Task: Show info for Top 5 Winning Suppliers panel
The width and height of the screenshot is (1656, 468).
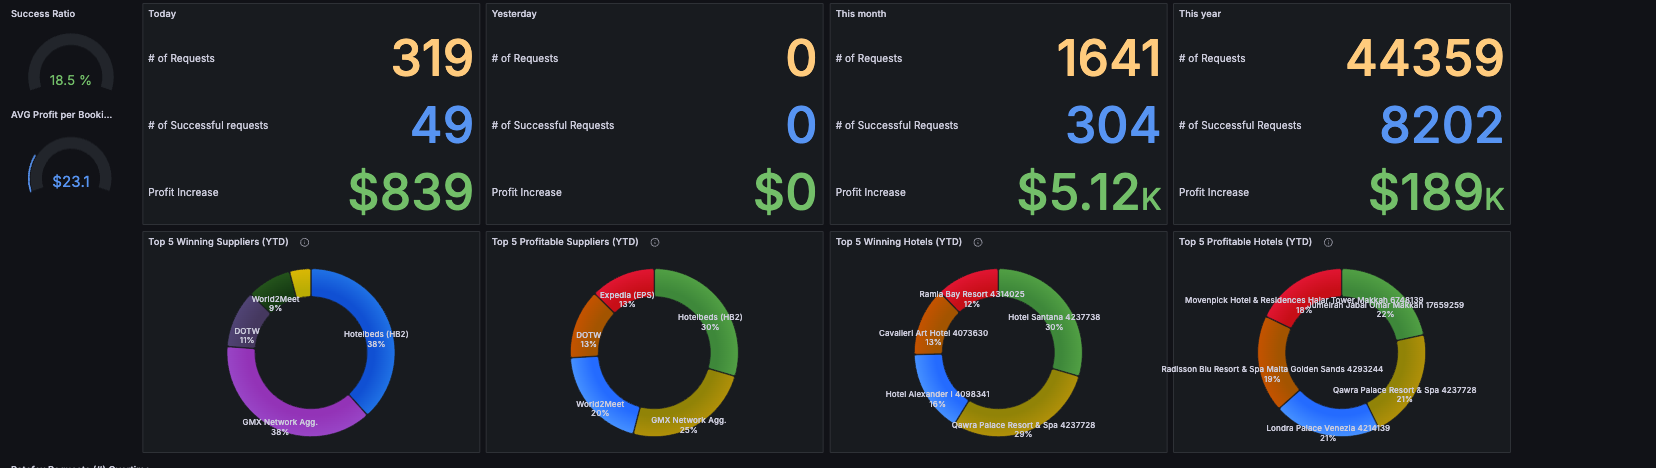Action: tap(305, 242)
